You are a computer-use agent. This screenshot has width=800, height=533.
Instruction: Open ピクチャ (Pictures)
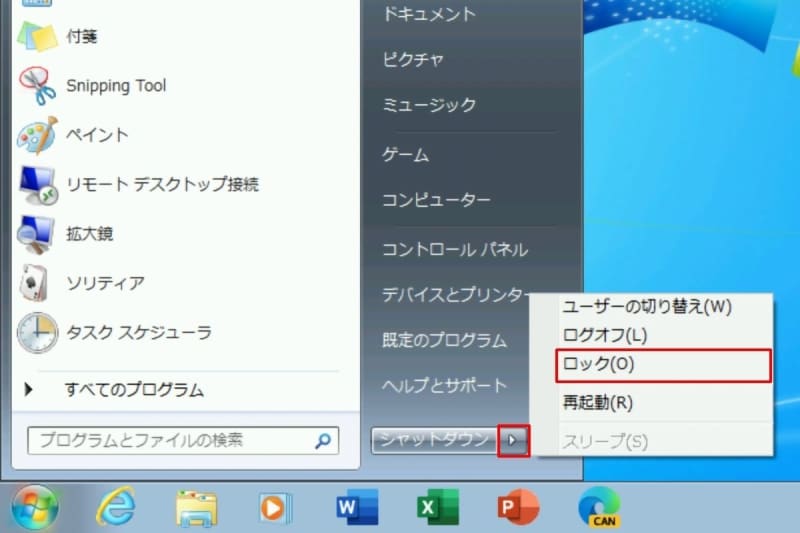point(413,60)
